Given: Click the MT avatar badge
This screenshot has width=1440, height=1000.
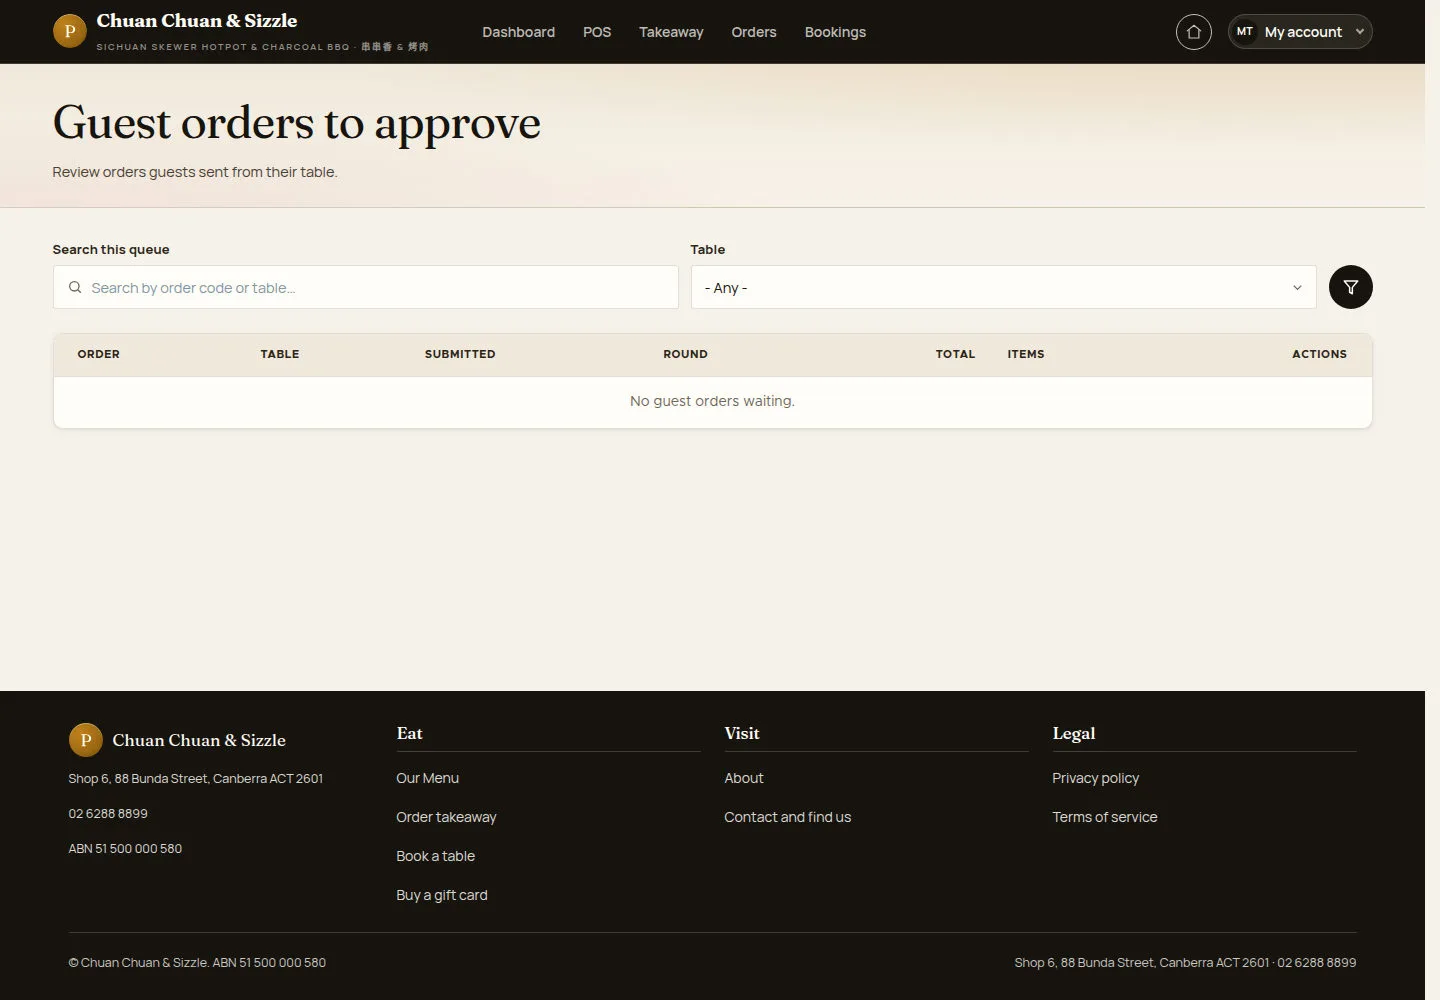Looking at the screenshot, I should (1244, 32).
